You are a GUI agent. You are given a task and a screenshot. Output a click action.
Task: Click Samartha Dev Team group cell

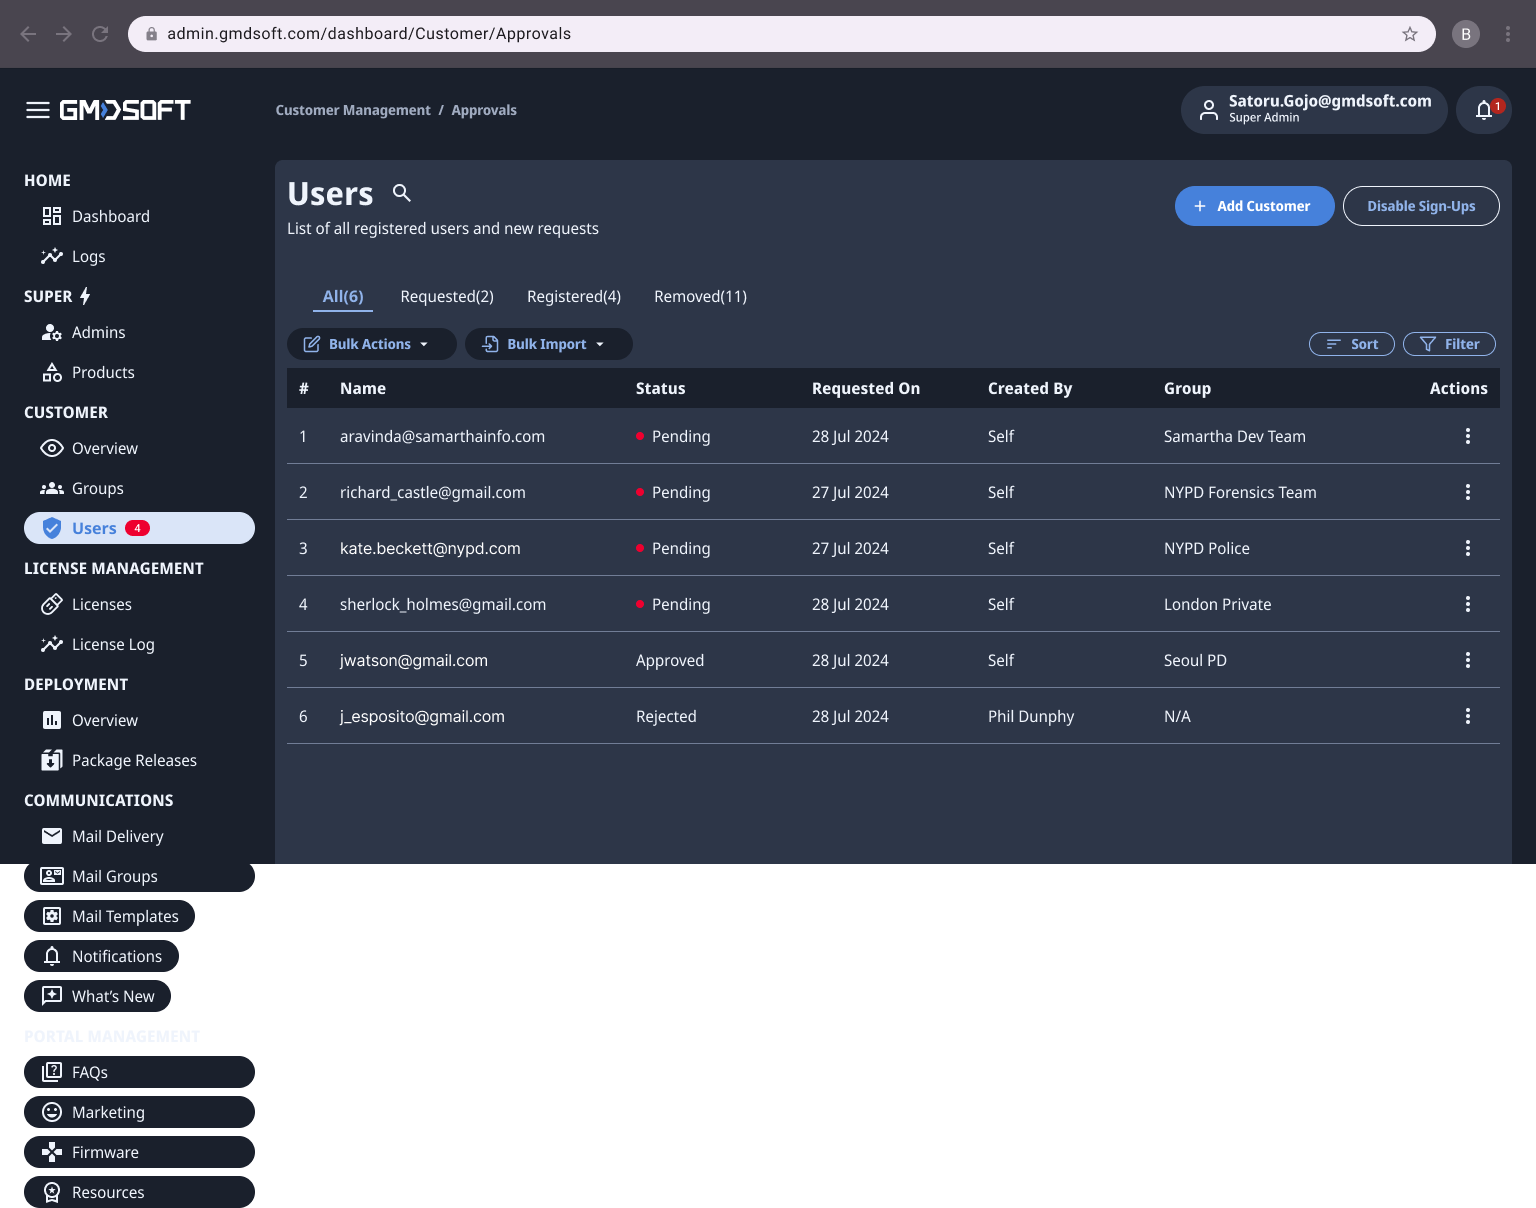[x=1235, y=436]
